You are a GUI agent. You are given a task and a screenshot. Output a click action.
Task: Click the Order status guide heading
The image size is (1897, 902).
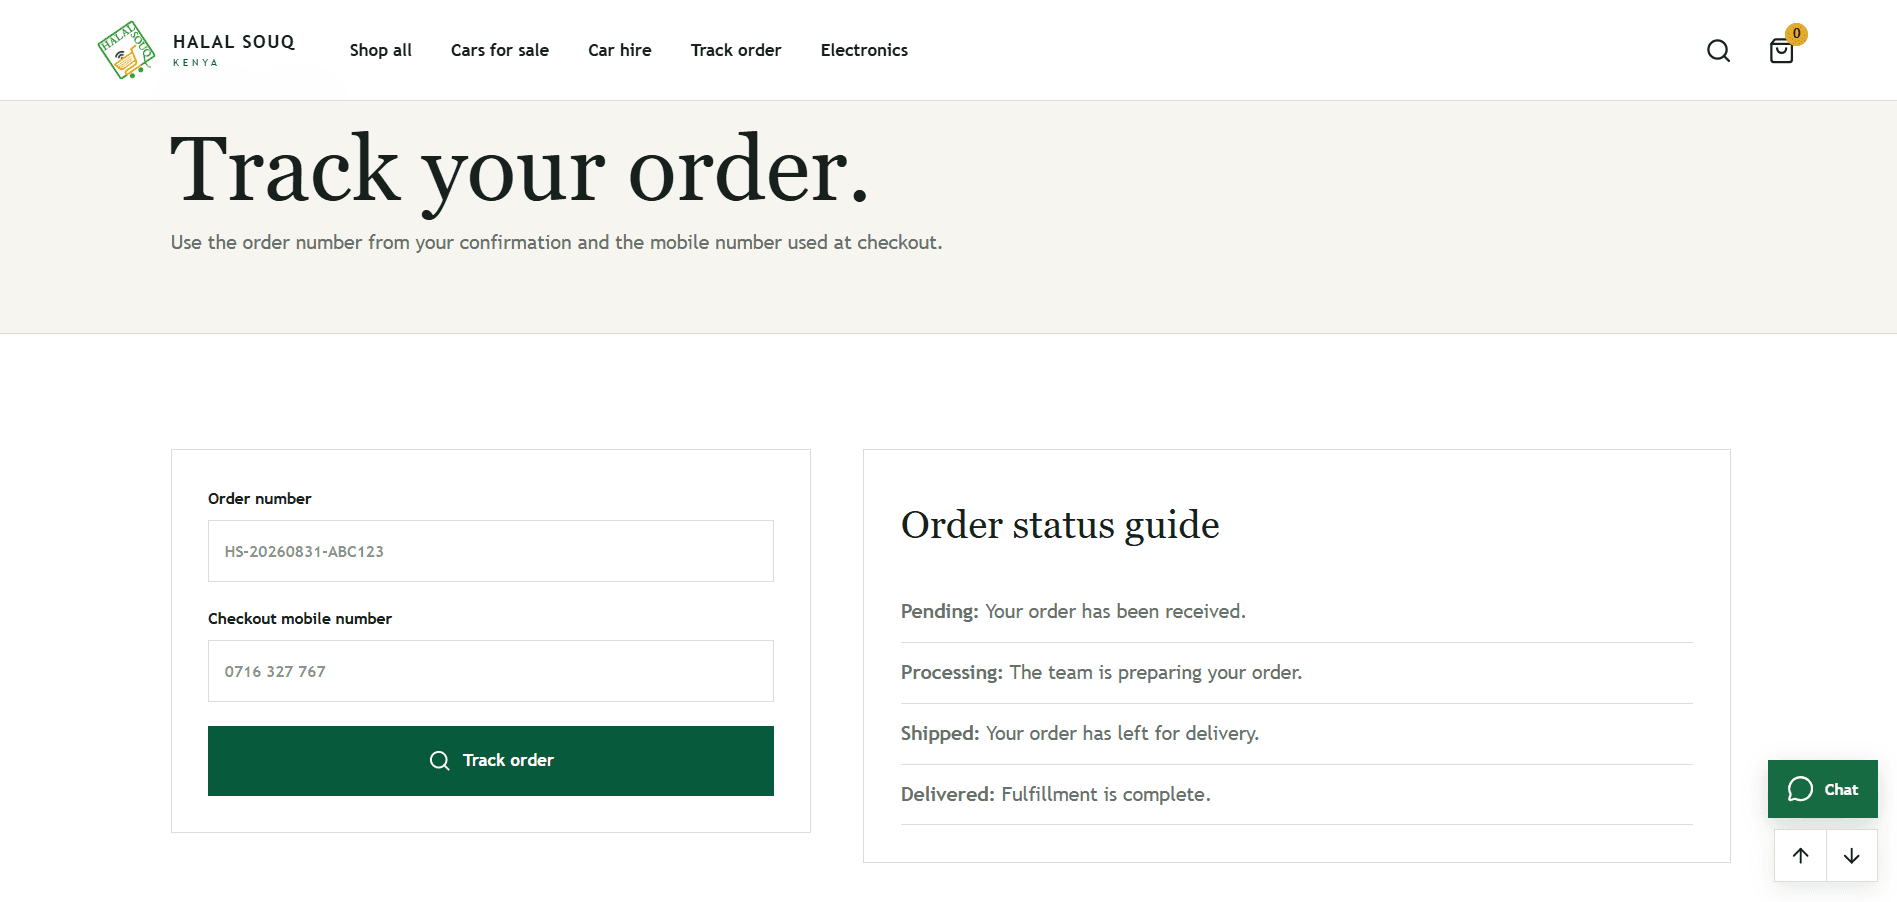pos(1060,525)
